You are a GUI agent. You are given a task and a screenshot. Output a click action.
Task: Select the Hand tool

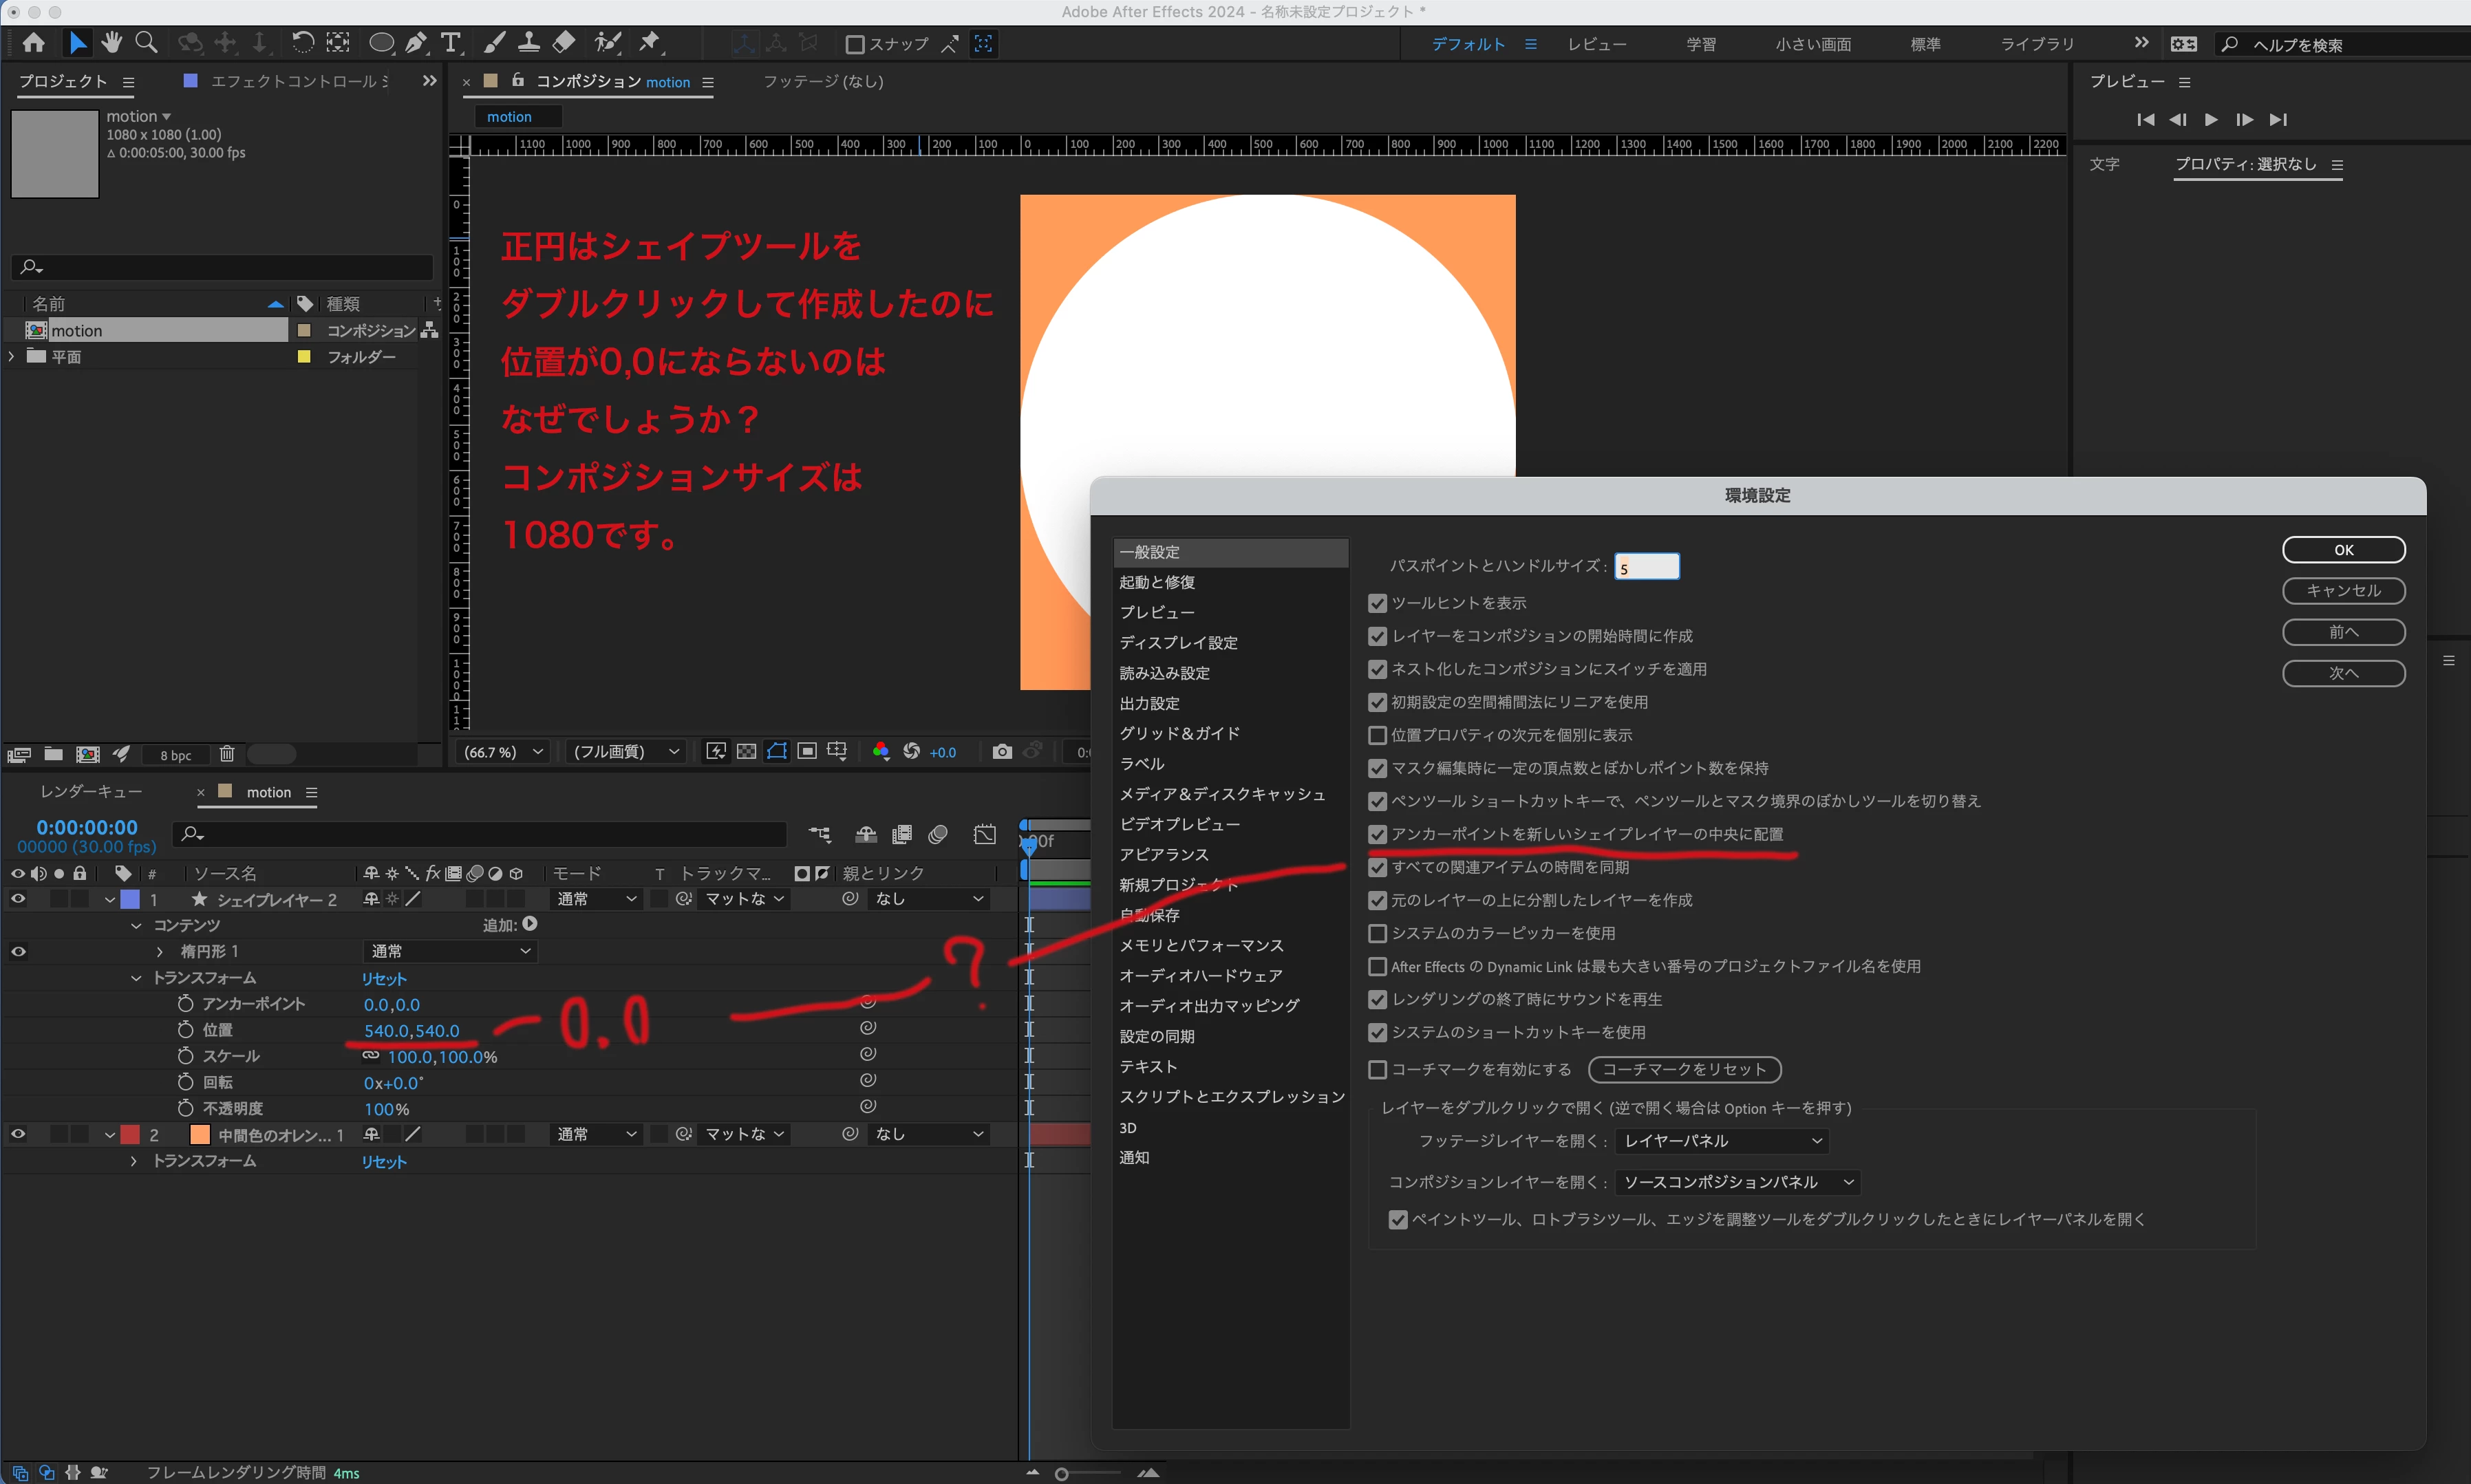112,43
